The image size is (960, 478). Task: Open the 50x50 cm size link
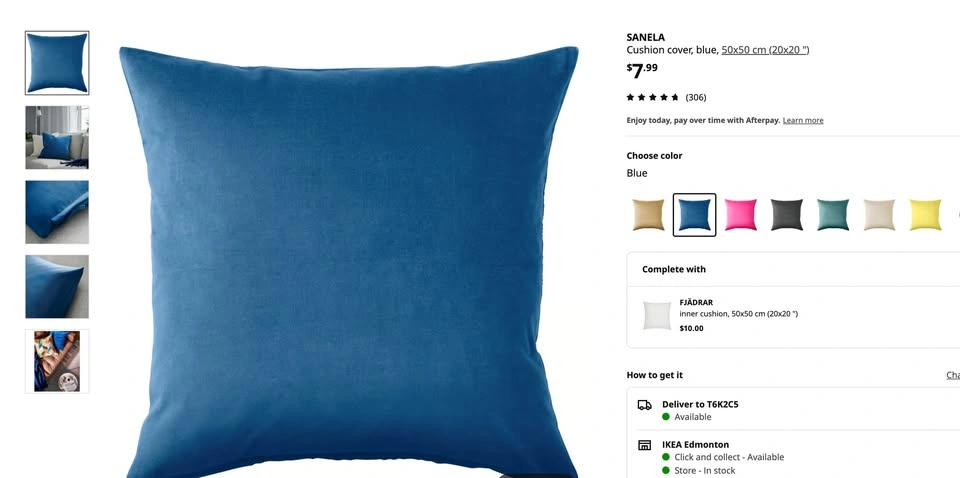(x=765, y=50)
